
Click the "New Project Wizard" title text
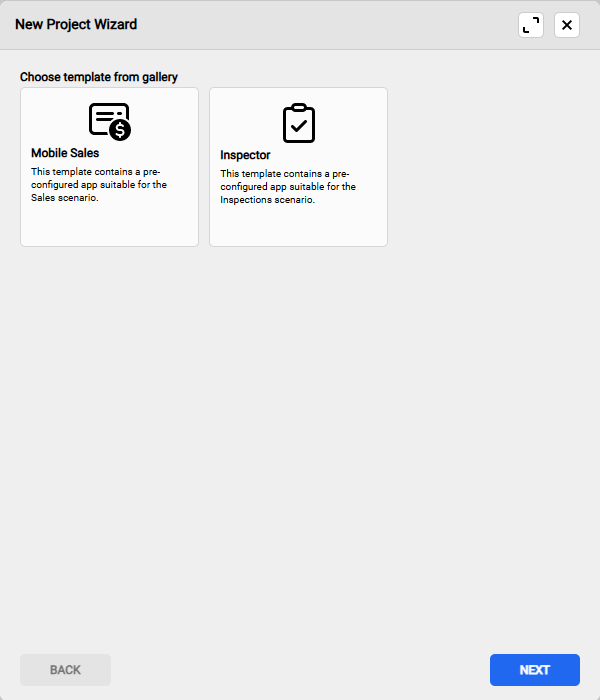[x=76, y=24]
